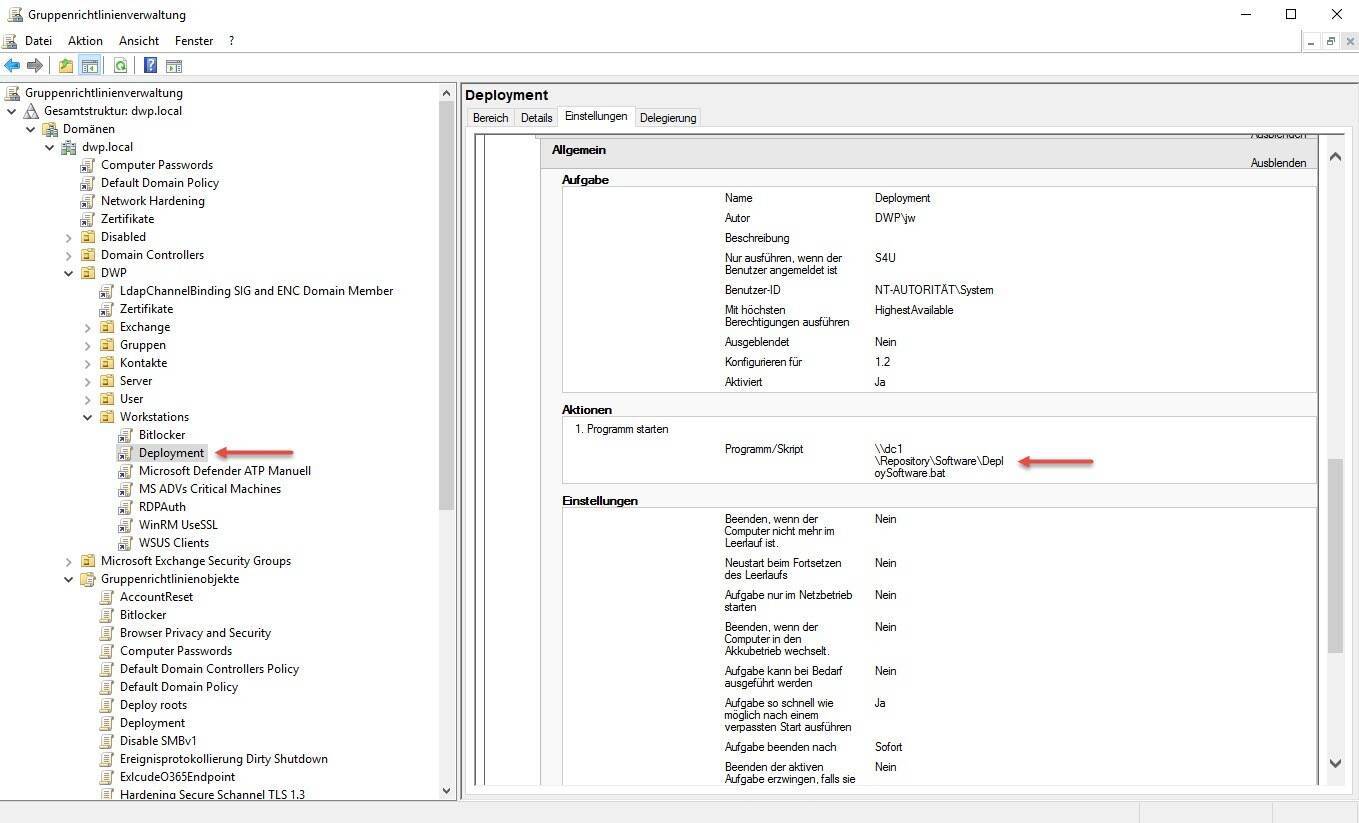1359x823 pixels.
Task: Open the Fenster menu
Action: tap(194, 41)
